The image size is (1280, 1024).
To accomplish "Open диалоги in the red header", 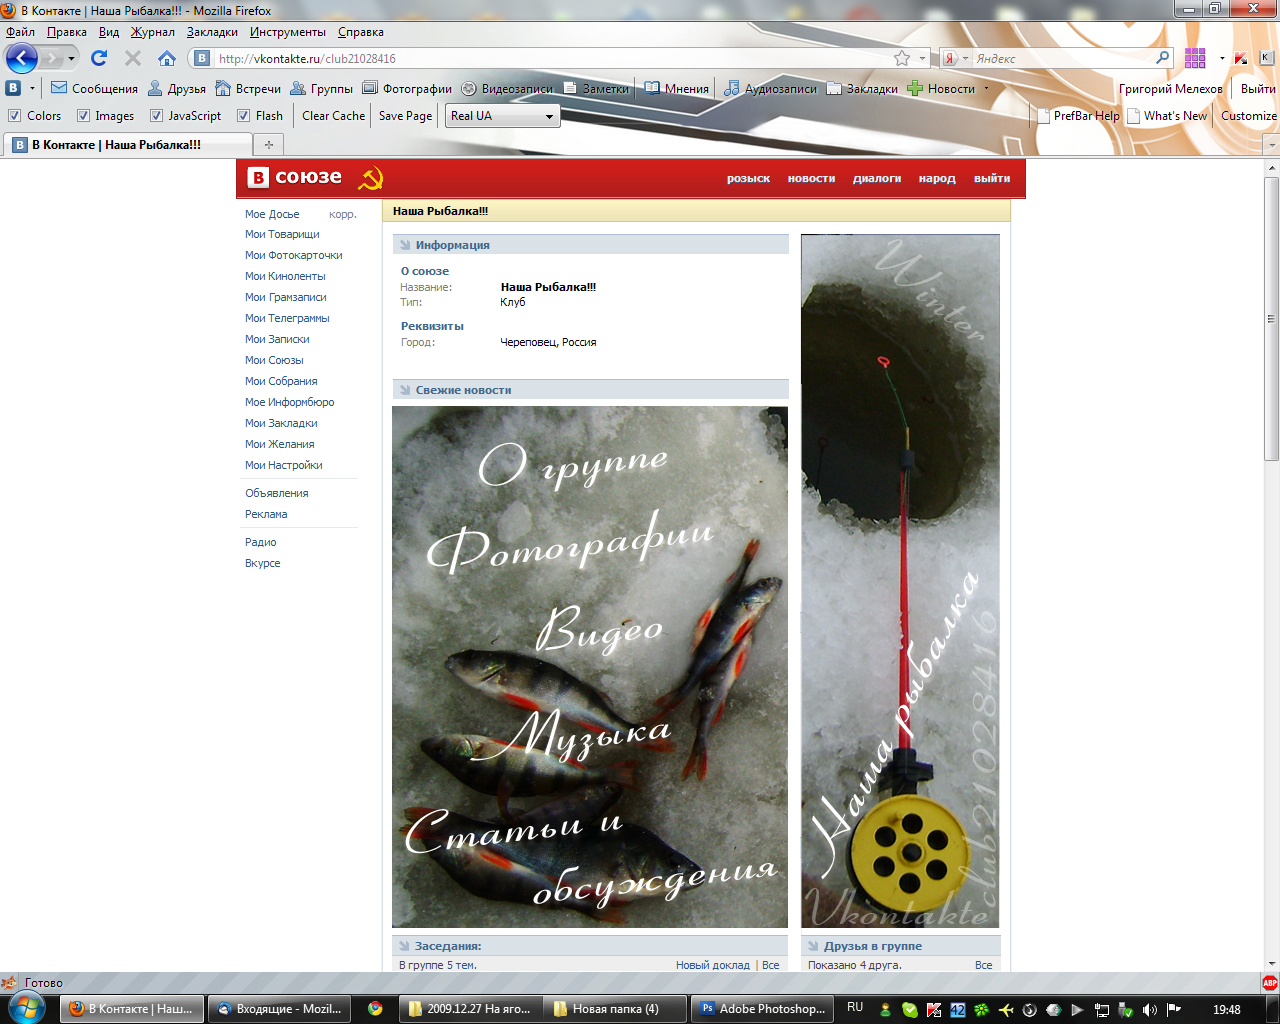I will pyautogui.click(x=877, y=178).
